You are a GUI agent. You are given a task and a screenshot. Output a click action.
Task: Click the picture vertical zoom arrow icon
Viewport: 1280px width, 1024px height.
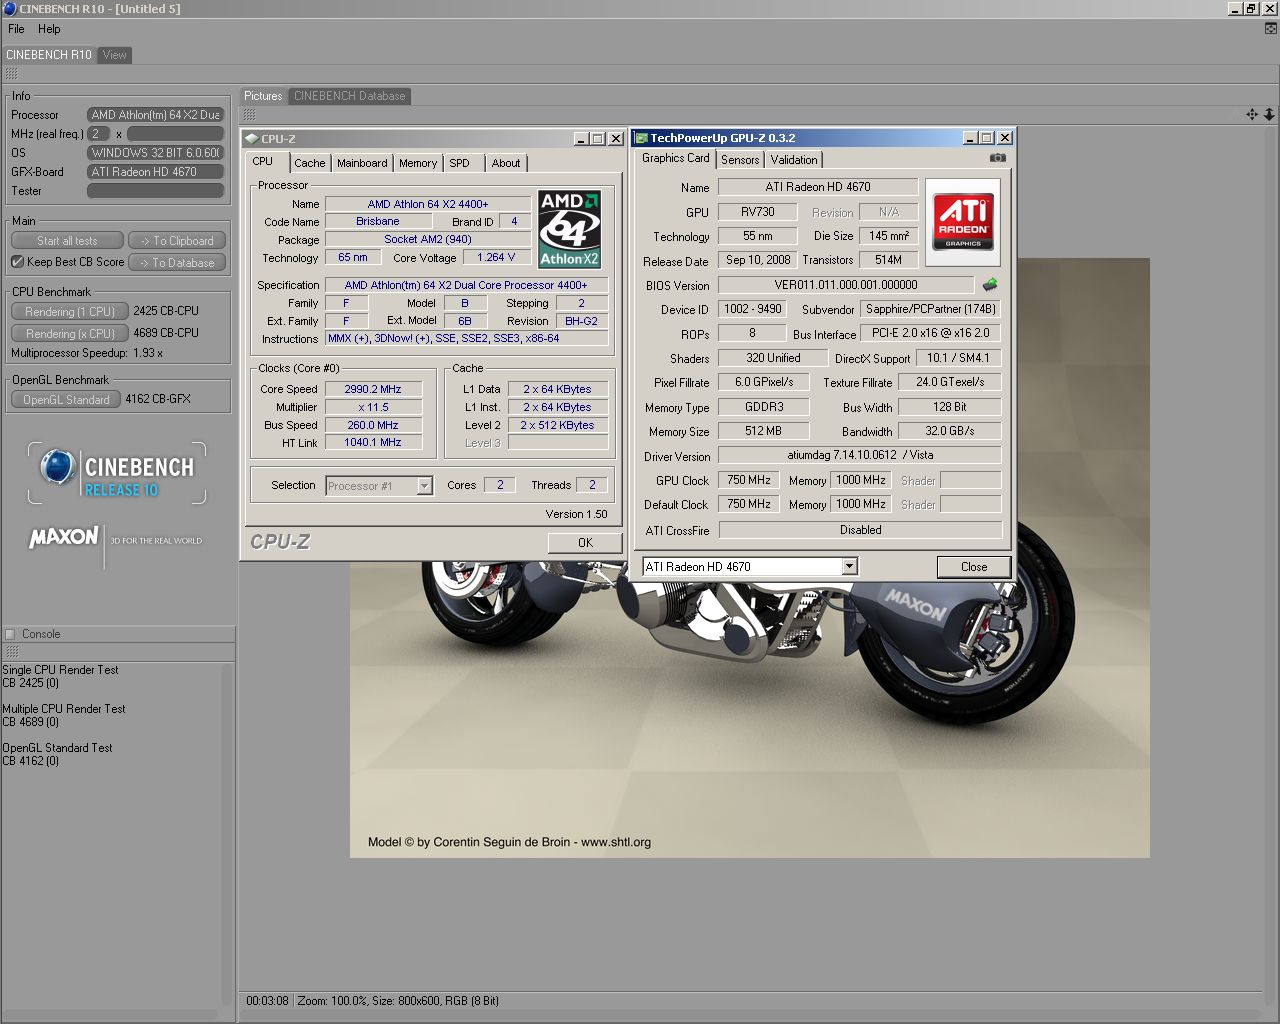(1269, 115)
